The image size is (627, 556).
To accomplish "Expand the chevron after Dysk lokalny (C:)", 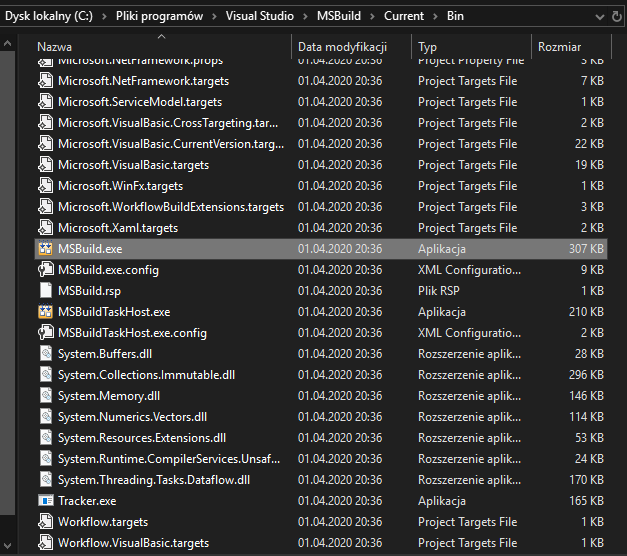I will click(x=104, y=16).
